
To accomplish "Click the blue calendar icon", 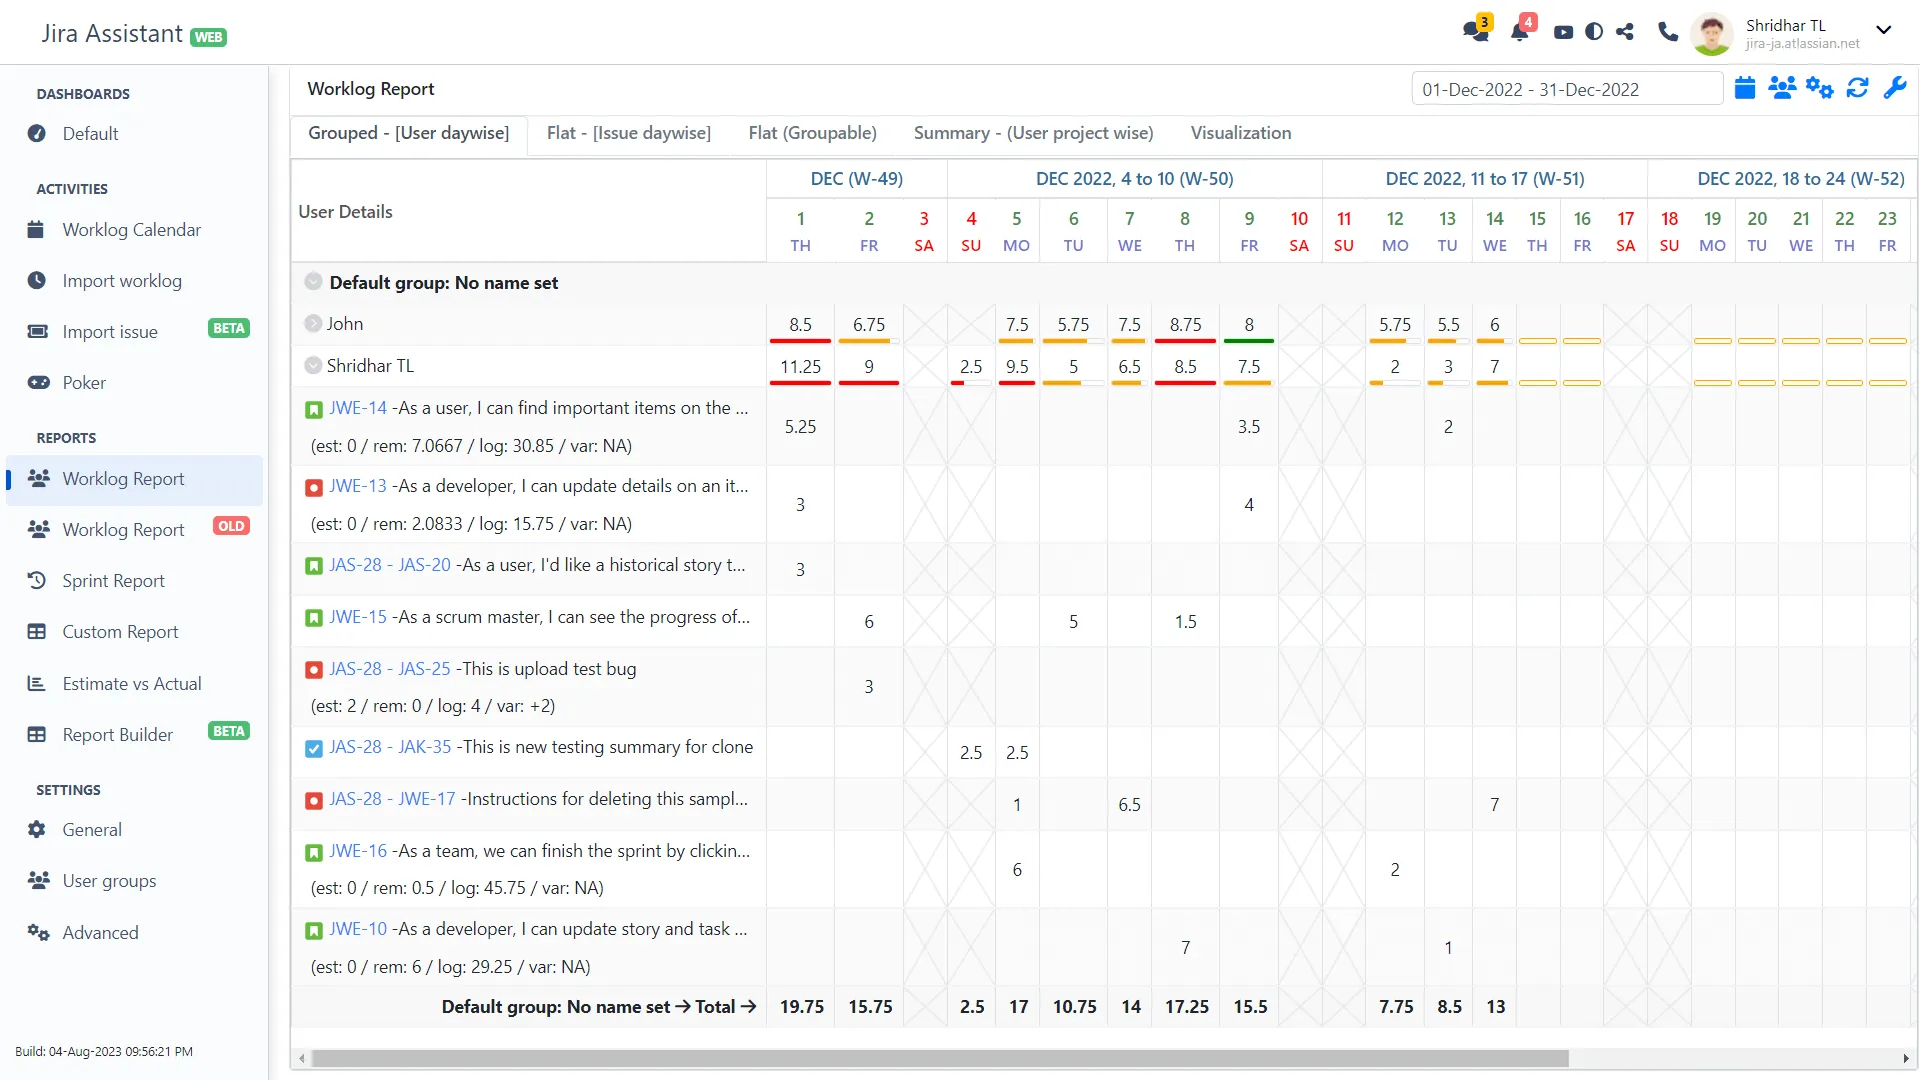I will coord(1744,88).
